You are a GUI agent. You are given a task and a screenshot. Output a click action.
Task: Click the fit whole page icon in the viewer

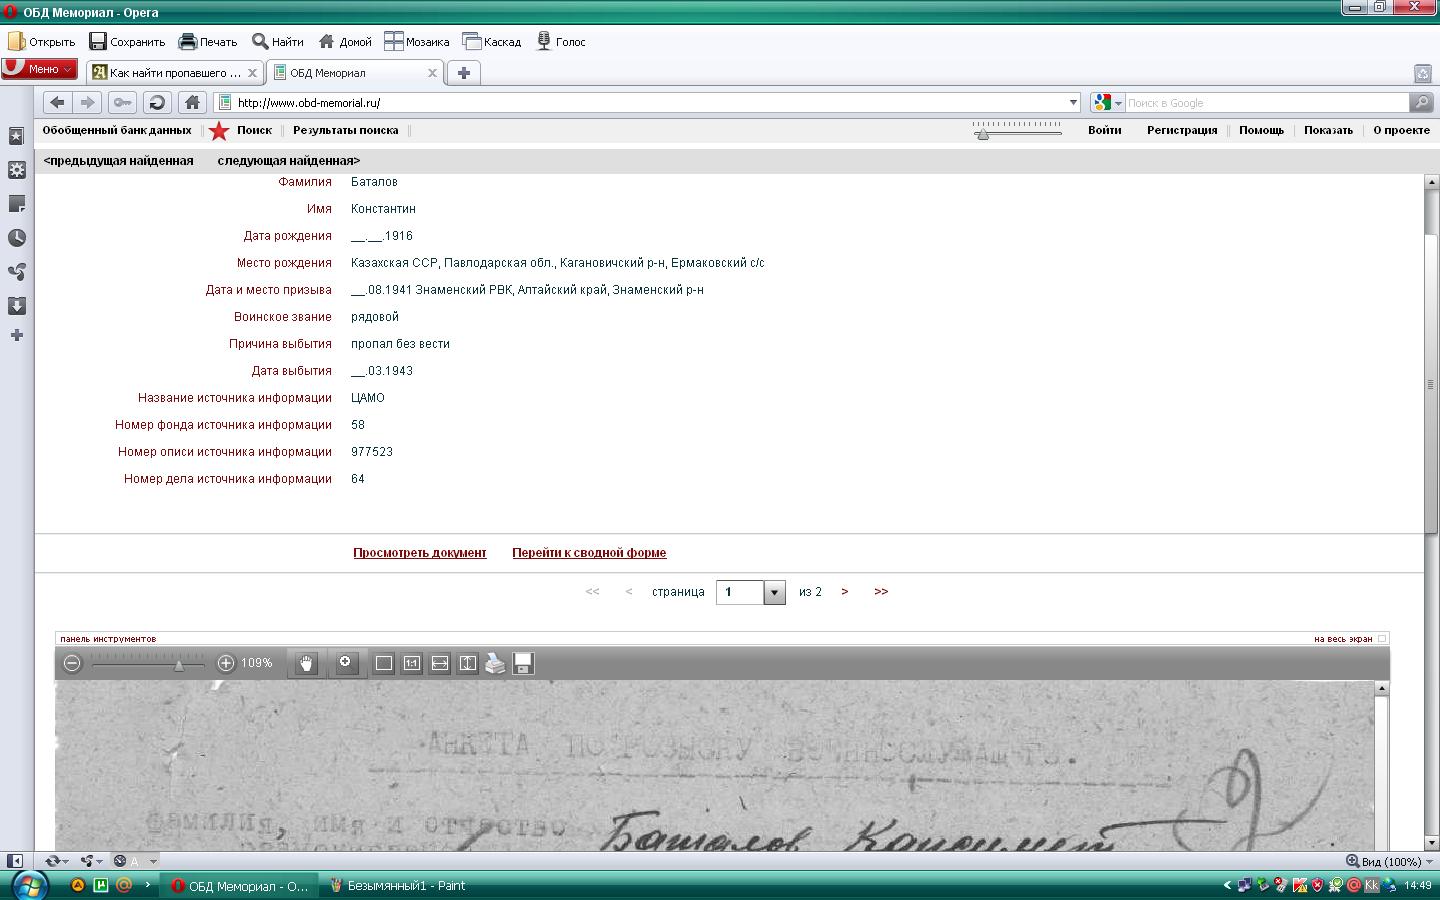pyautogui.click(x=384, y=663)
